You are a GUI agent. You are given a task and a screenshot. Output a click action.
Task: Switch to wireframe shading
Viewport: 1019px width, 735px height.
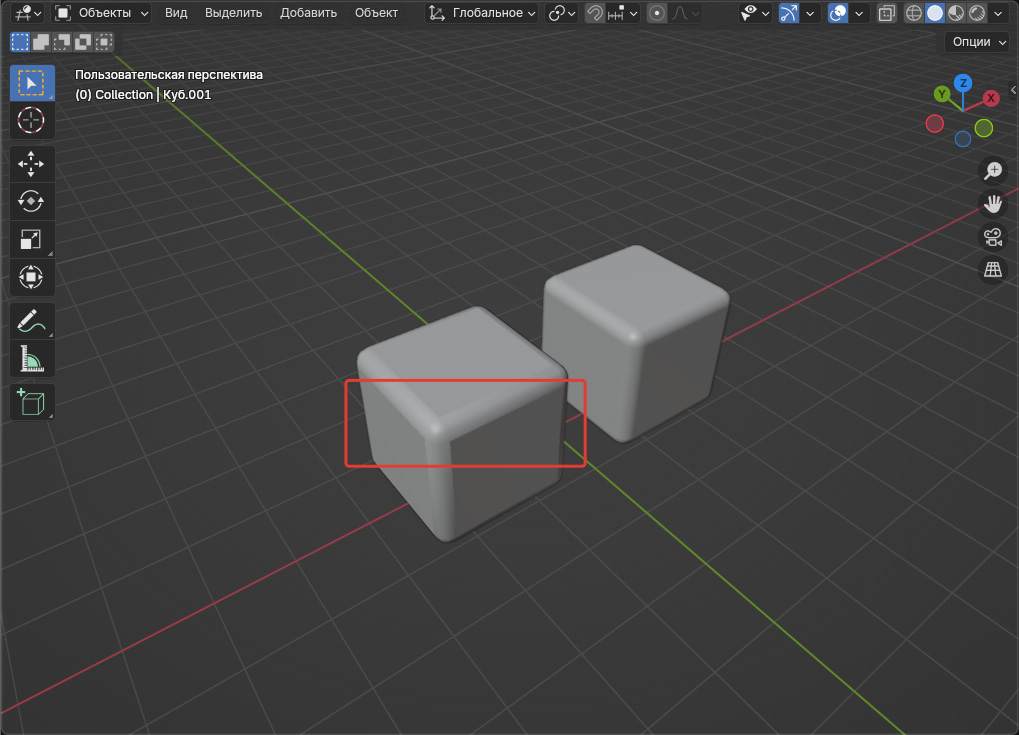(914, 12)
